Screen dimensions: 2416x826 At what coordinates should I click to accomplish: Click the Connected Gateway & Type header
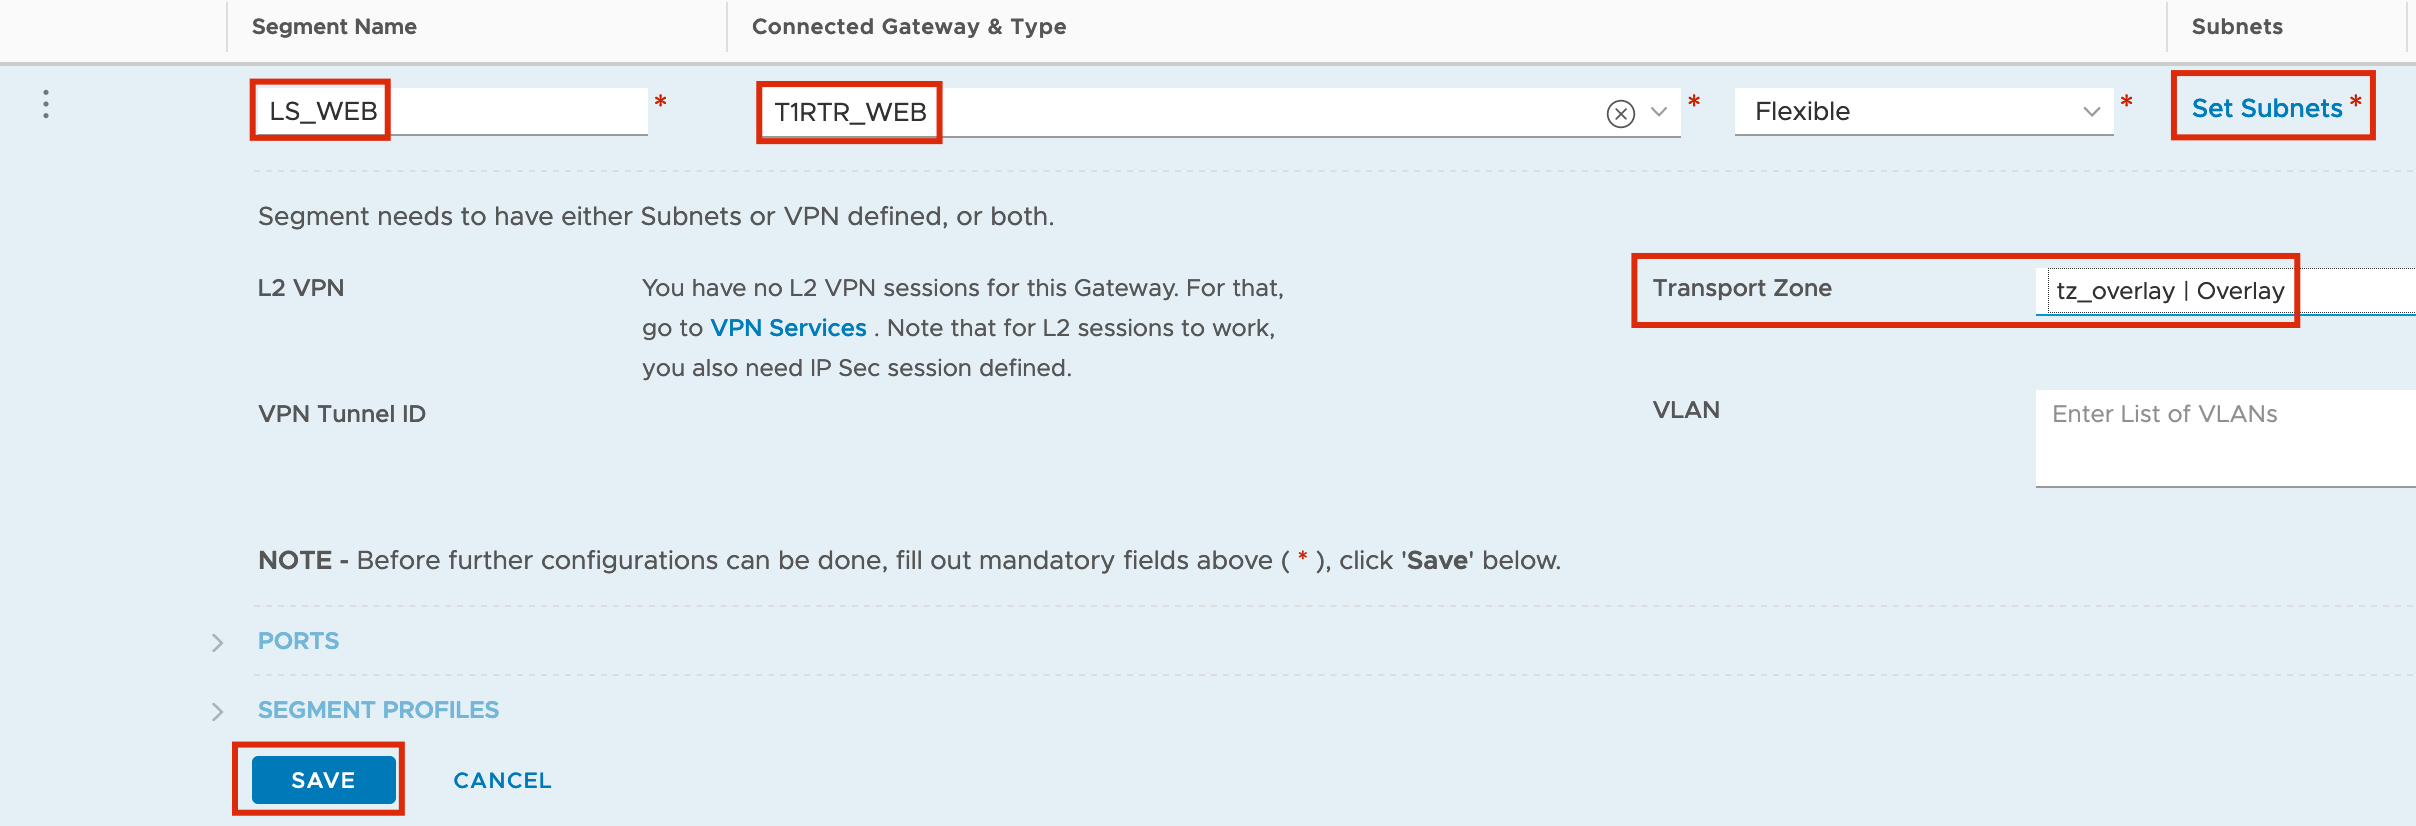pos(909,27)
